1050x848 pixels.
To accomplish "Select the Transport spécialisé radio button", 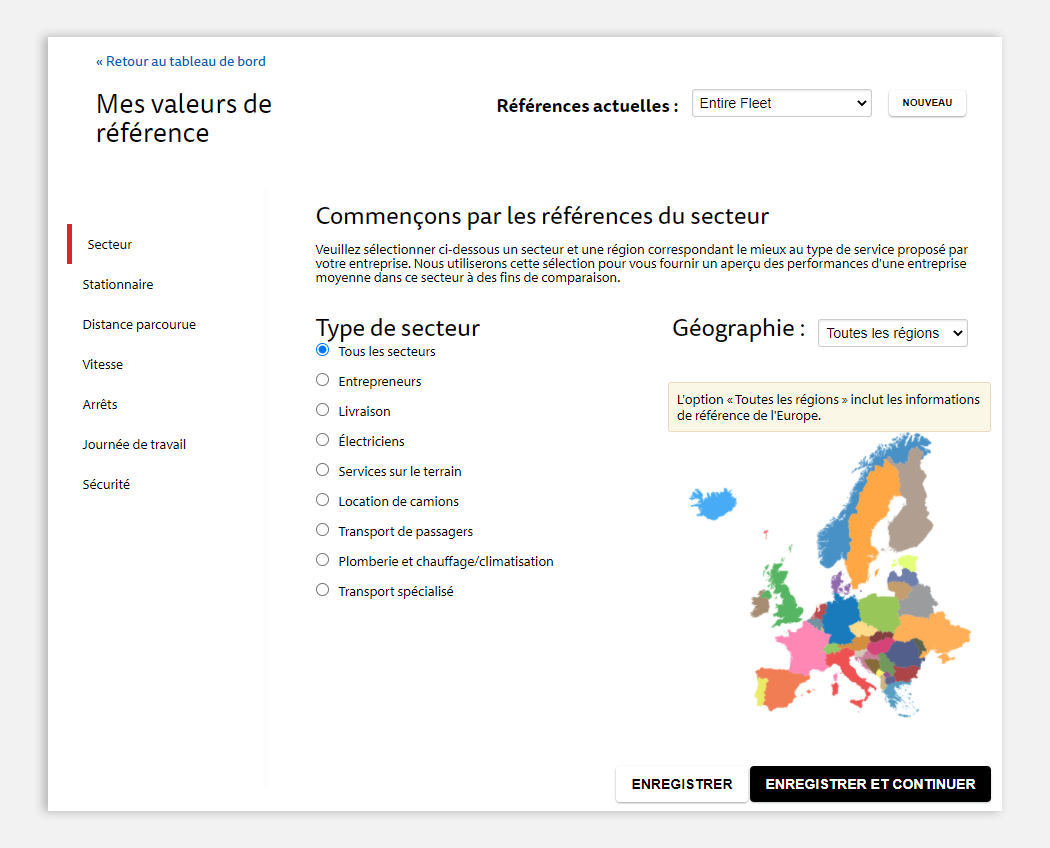I will pyautogui.click(x=322, y=590).
